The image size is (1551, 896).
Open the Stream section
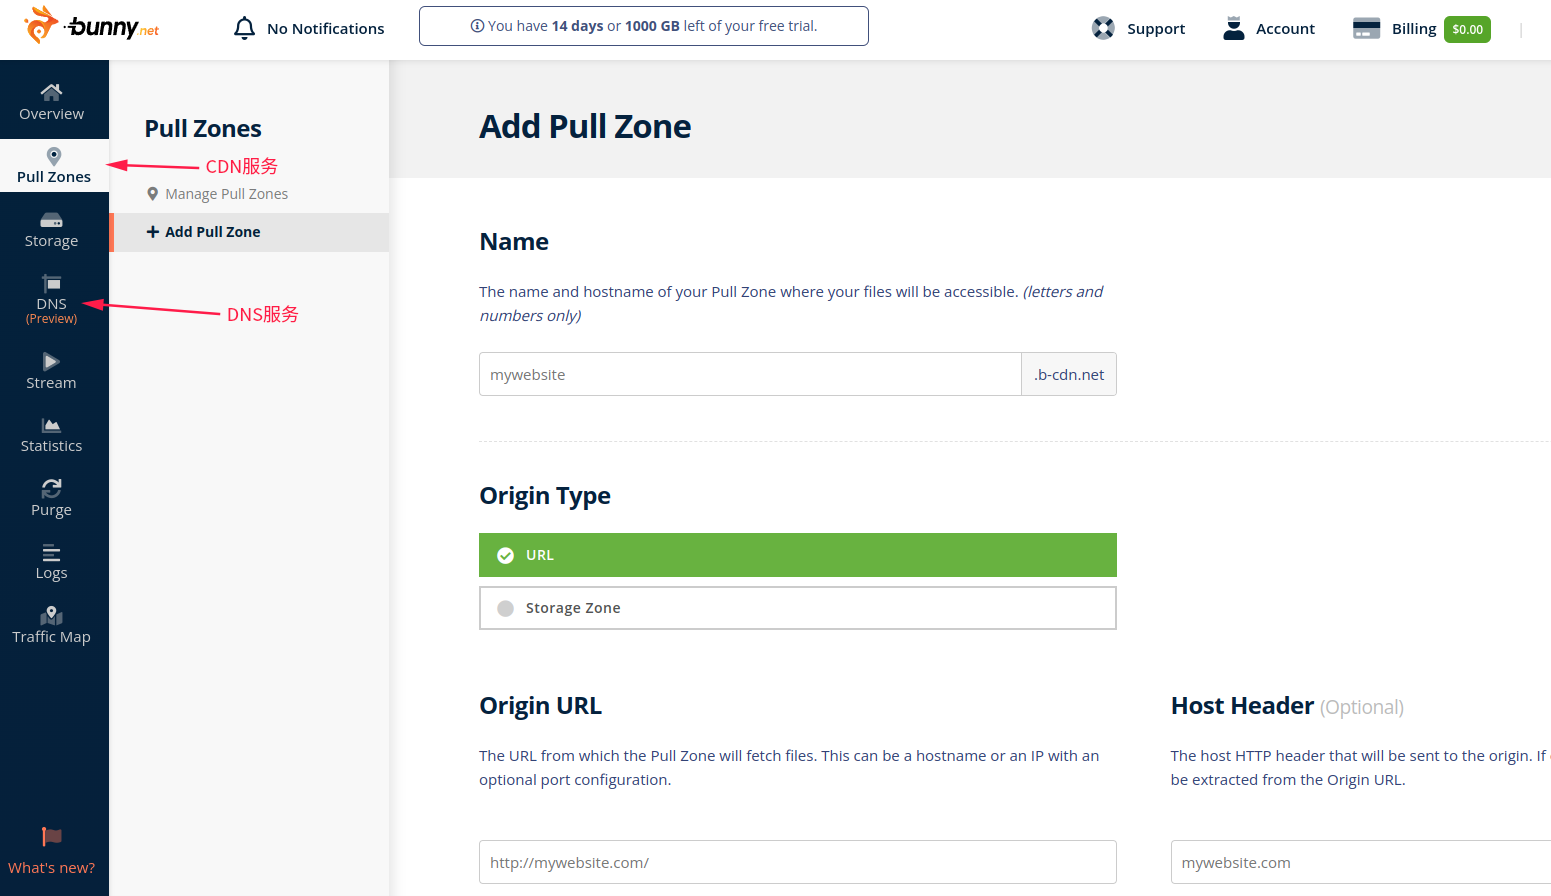point(52,371)
